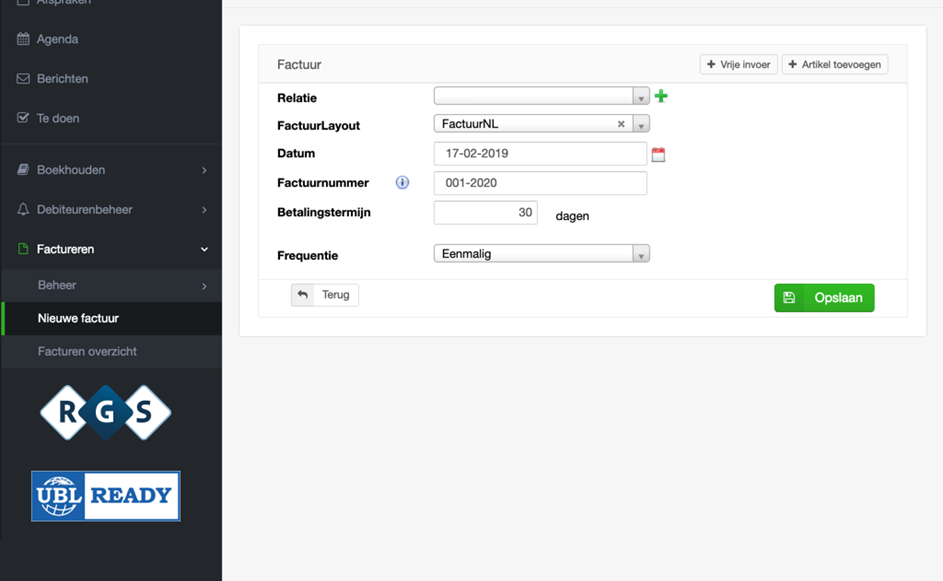
Task: Click the Factuurnummer info icon
Action: pos(403,183)
